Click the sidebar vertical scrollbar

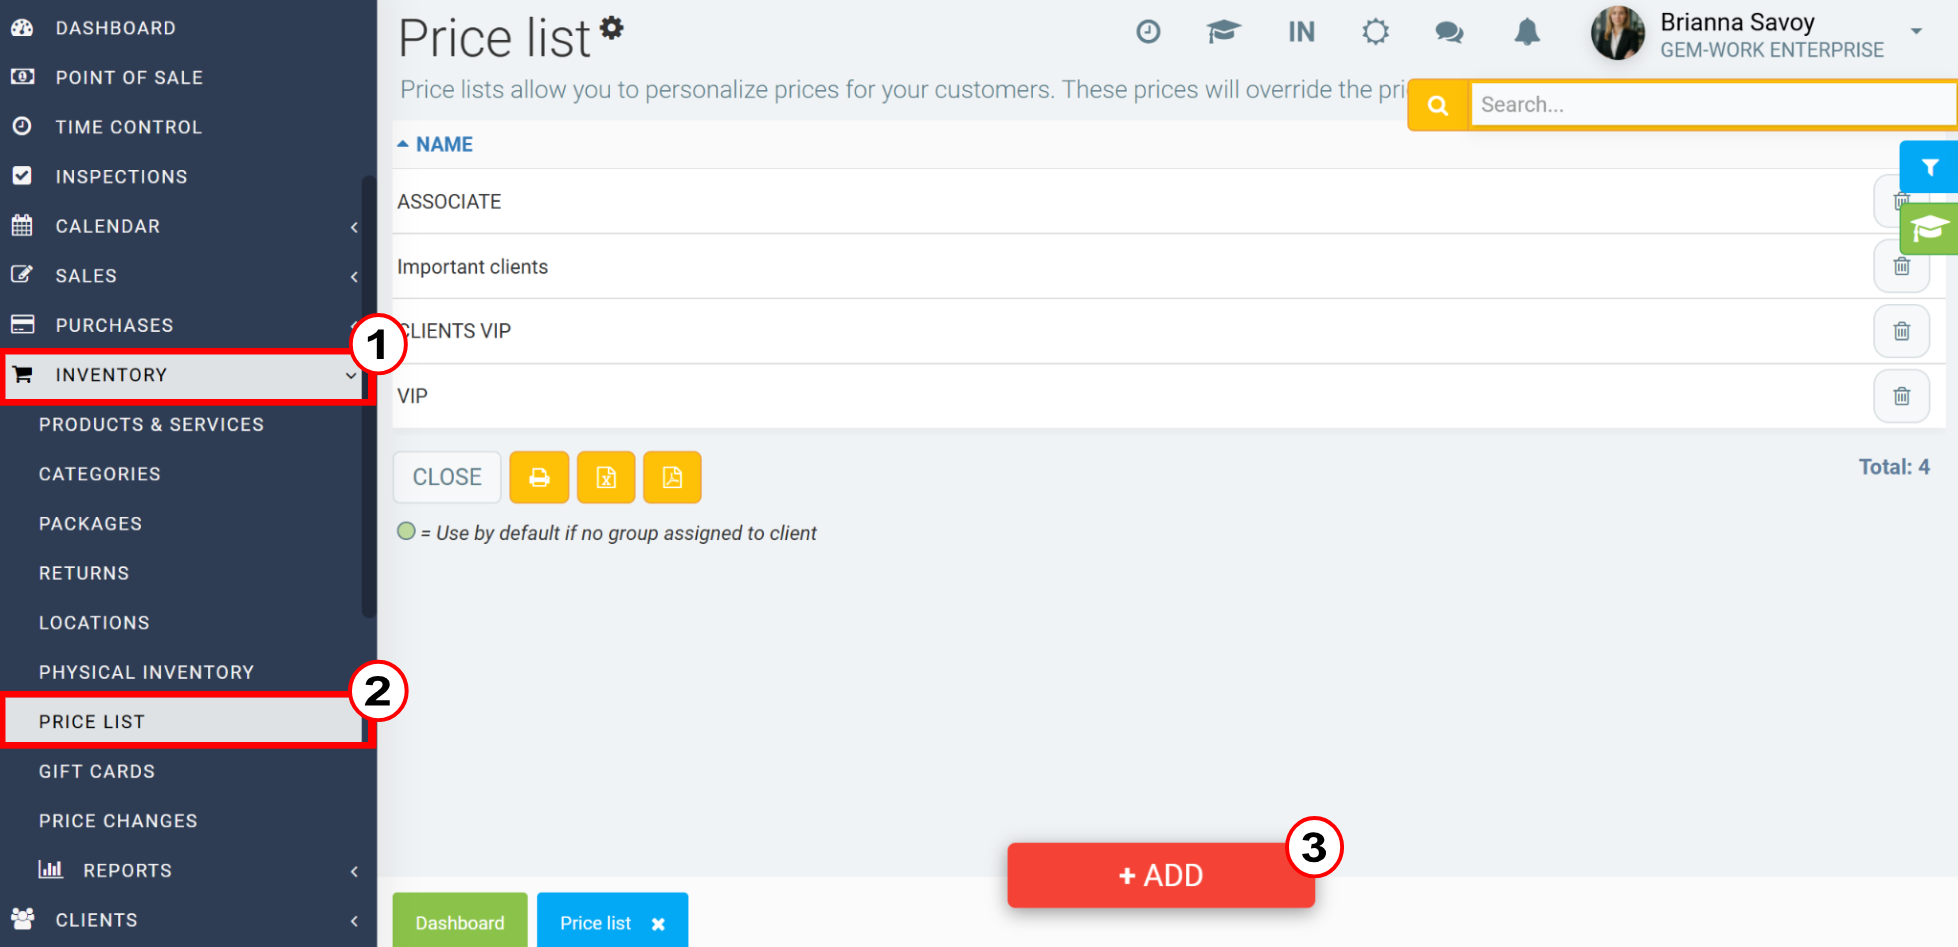(x=369, y=396)
